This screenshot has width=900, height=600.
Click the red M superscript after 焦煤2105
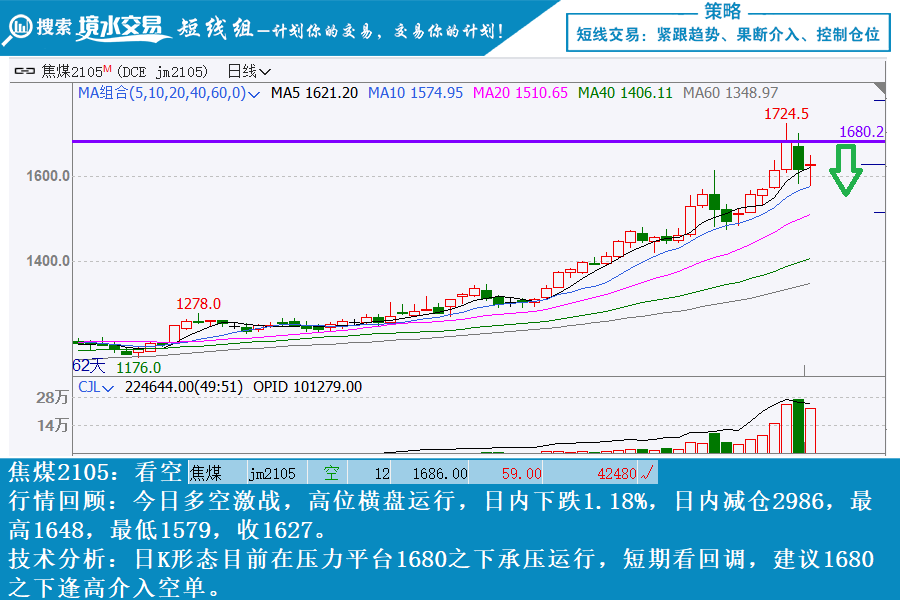pyautogui.click(x=107, y=69)
